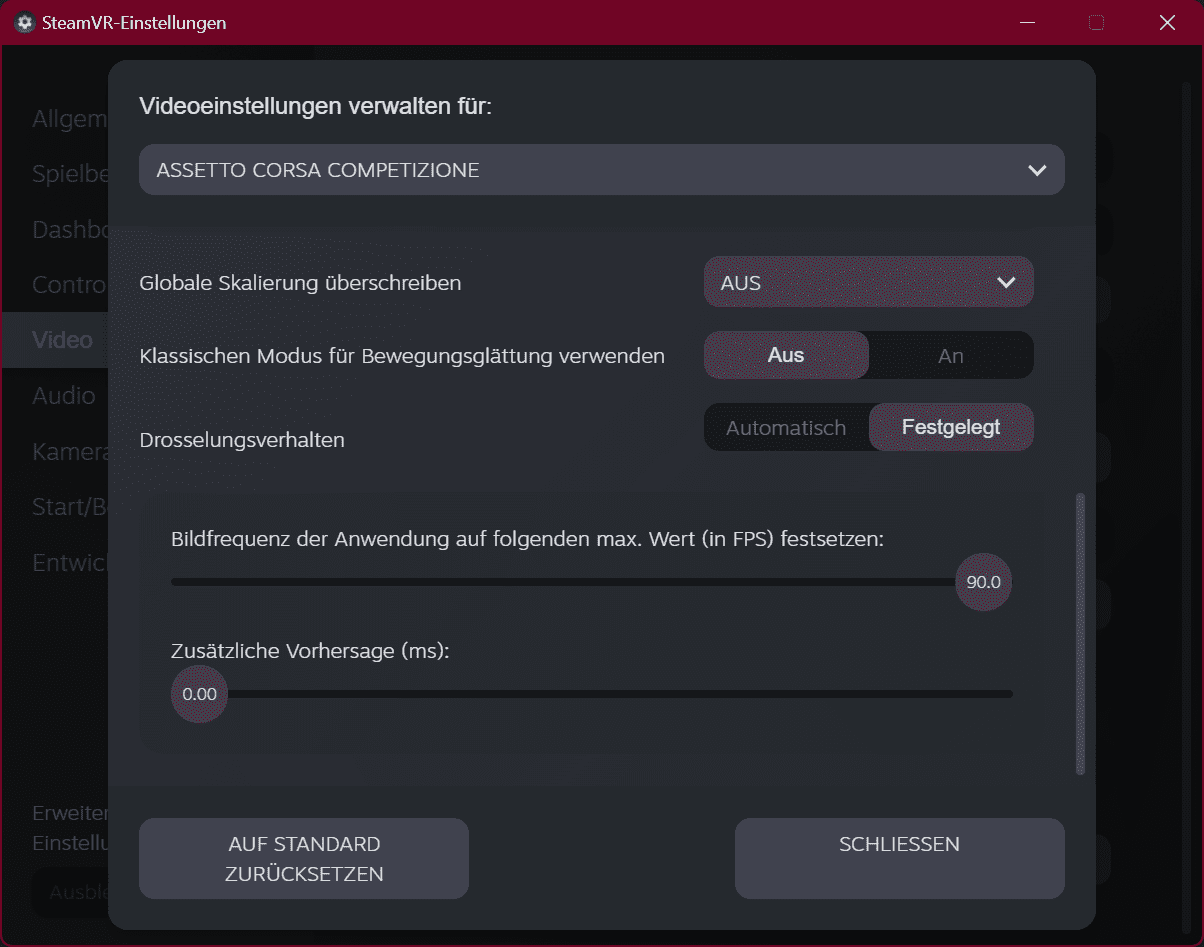Maximize the SteamVR settings window
The width and height of the screenshot is (1204, 947).
[x=1096, y=23]
